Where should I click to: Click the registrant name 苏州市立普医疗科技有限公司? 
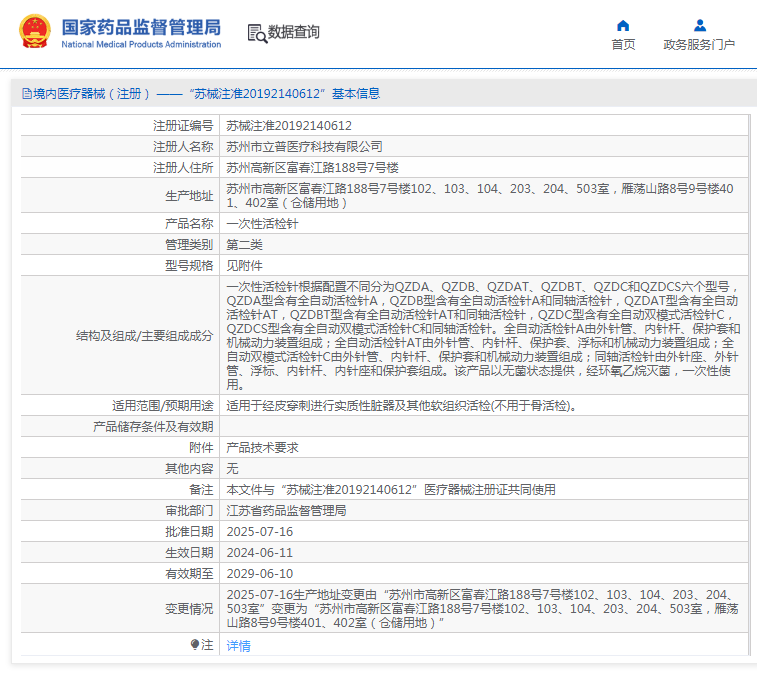304,146
